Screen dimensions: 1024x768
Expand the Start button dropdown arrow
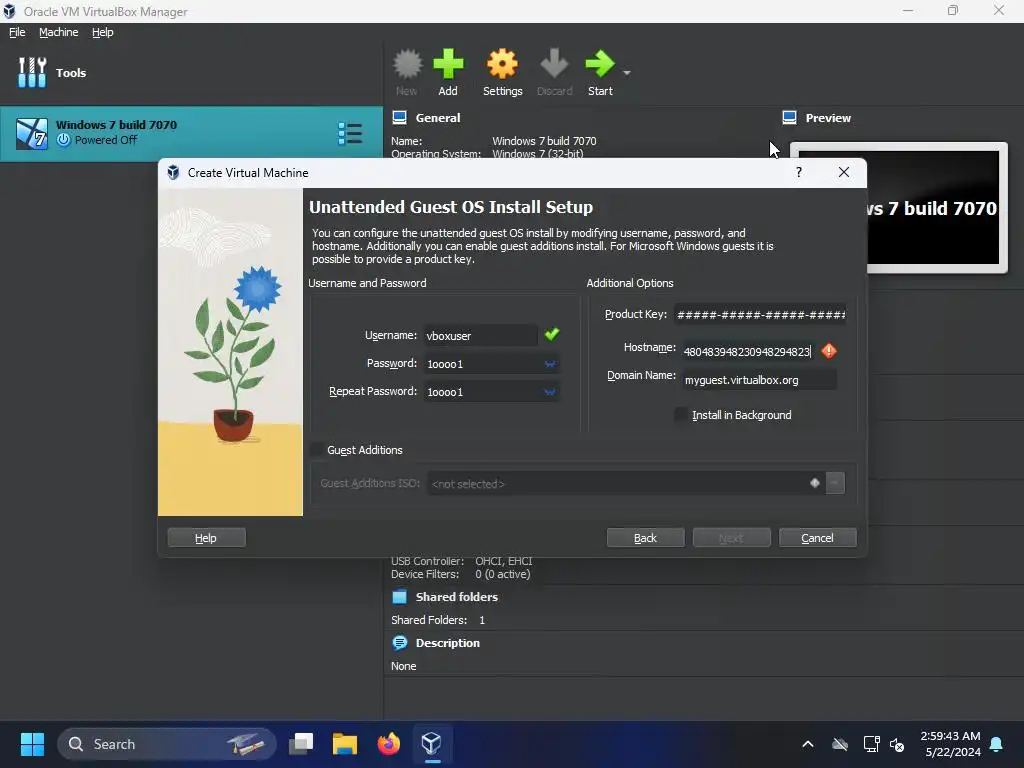click(627, 72)
